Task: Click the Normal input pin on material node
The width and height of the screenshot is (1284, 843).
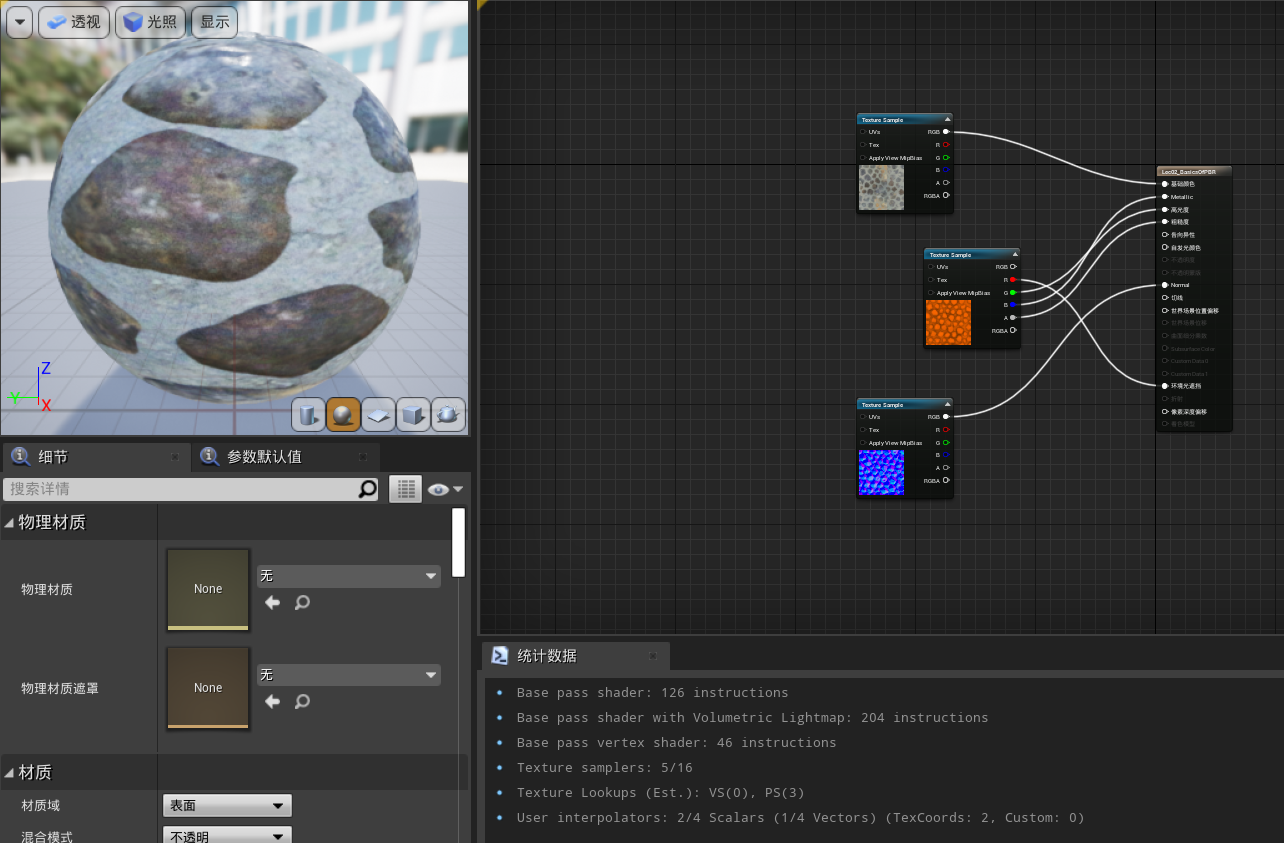Action: pos(1165,285)
